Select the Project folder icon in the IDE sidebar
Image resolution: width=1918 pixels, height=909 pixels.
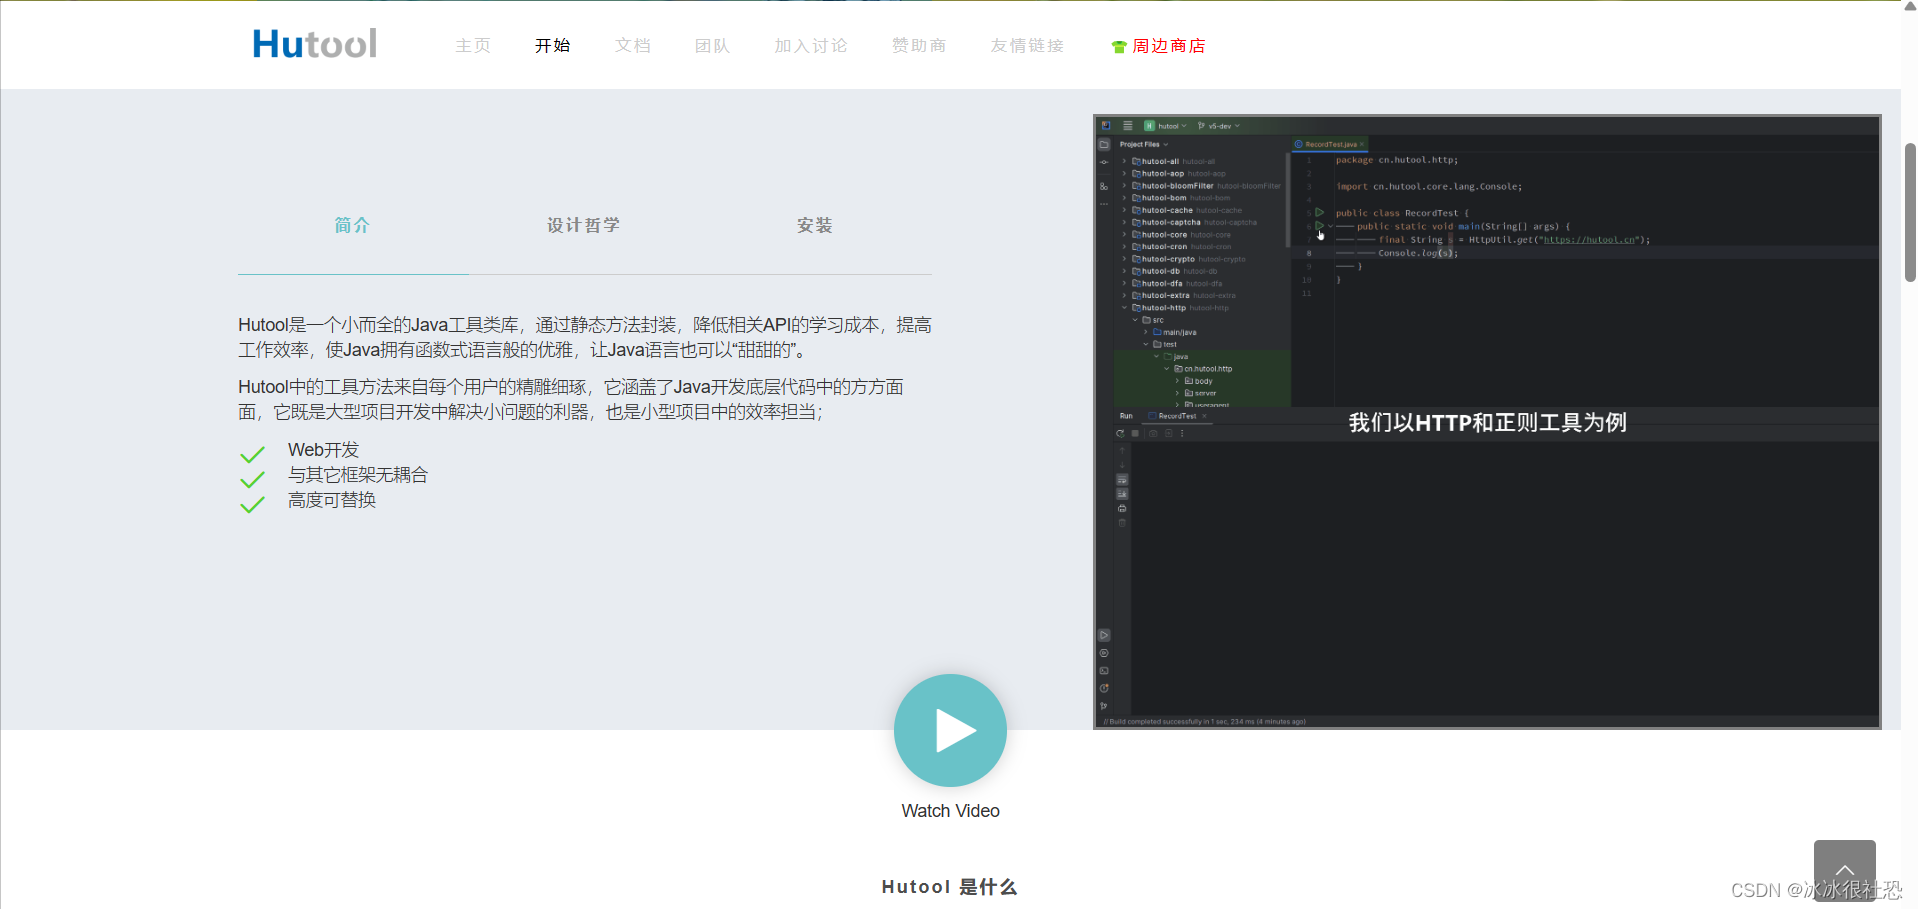pyautogui.click(x=1104, y=144)
